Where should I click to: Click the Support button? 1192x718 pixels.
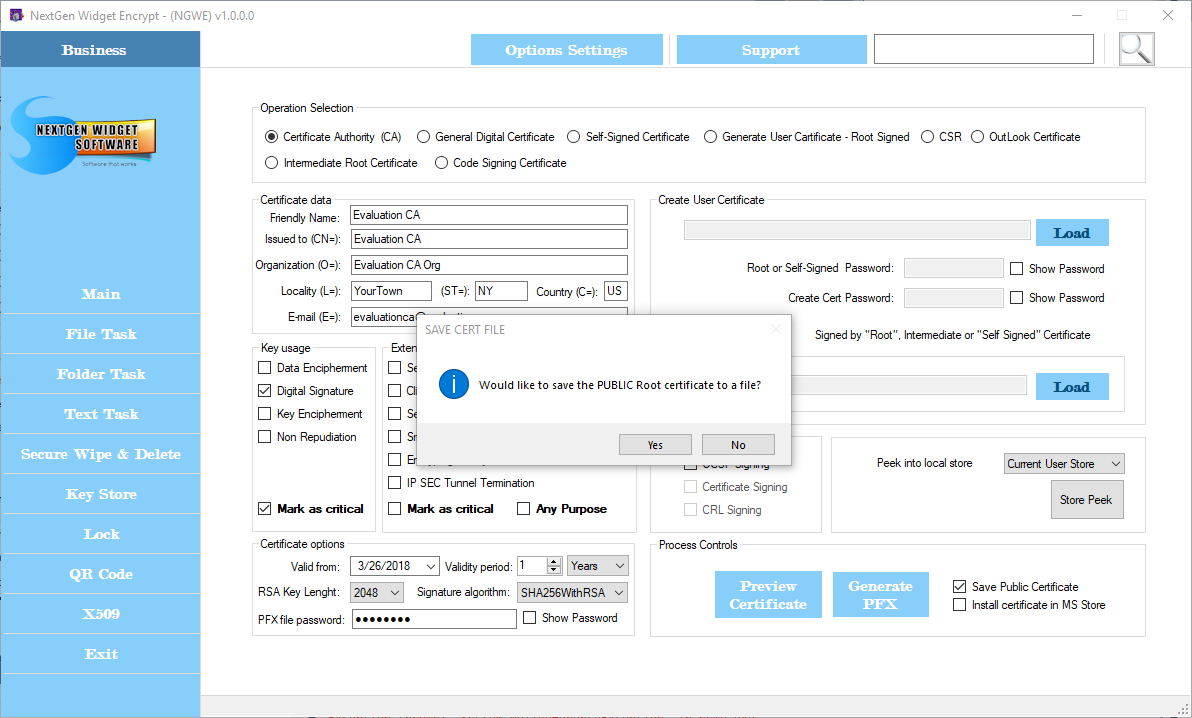tap(771, 49)
